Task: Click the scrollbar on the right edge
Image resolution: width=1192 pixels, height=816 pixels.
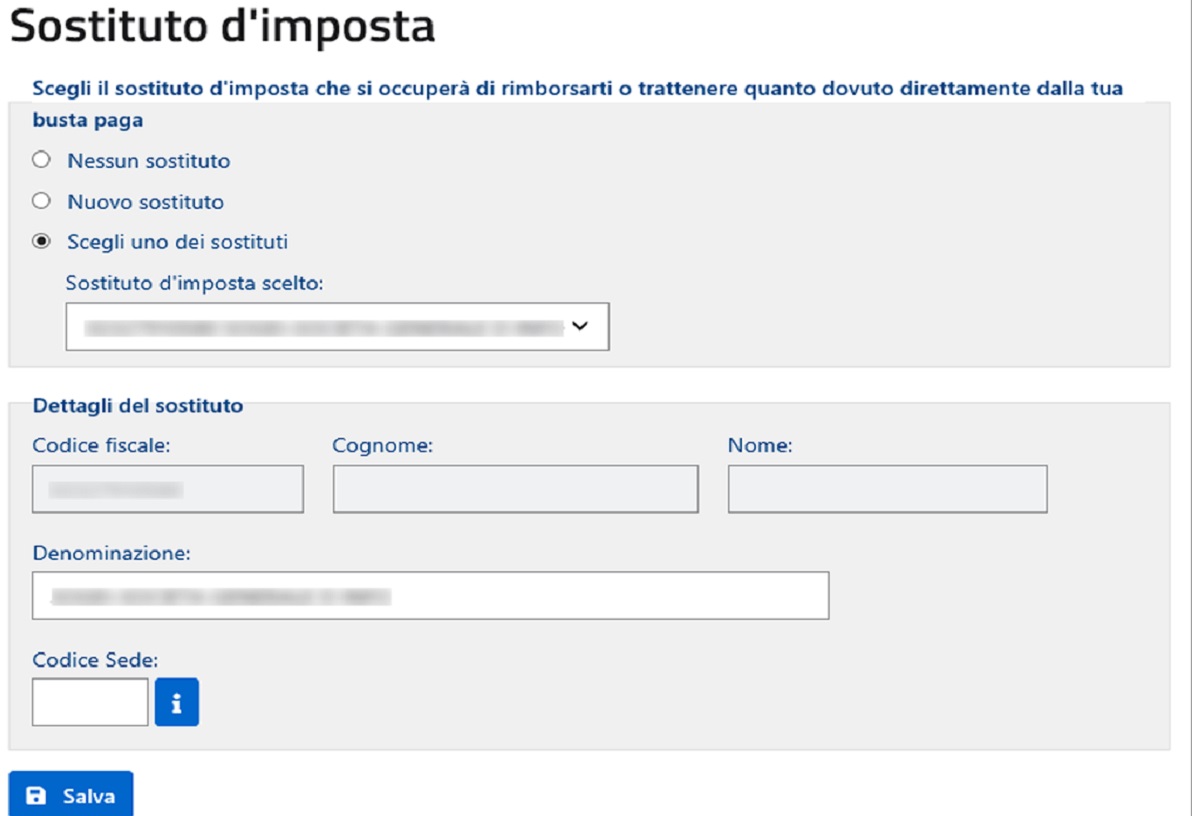Action: [x=1186, y=408]
